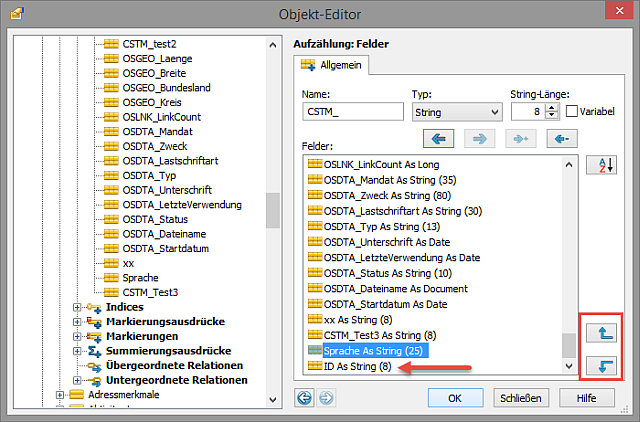Click Felder list scroll-up arrow
Viewport: 640px width, 422px height.
(x=569, y=165)
